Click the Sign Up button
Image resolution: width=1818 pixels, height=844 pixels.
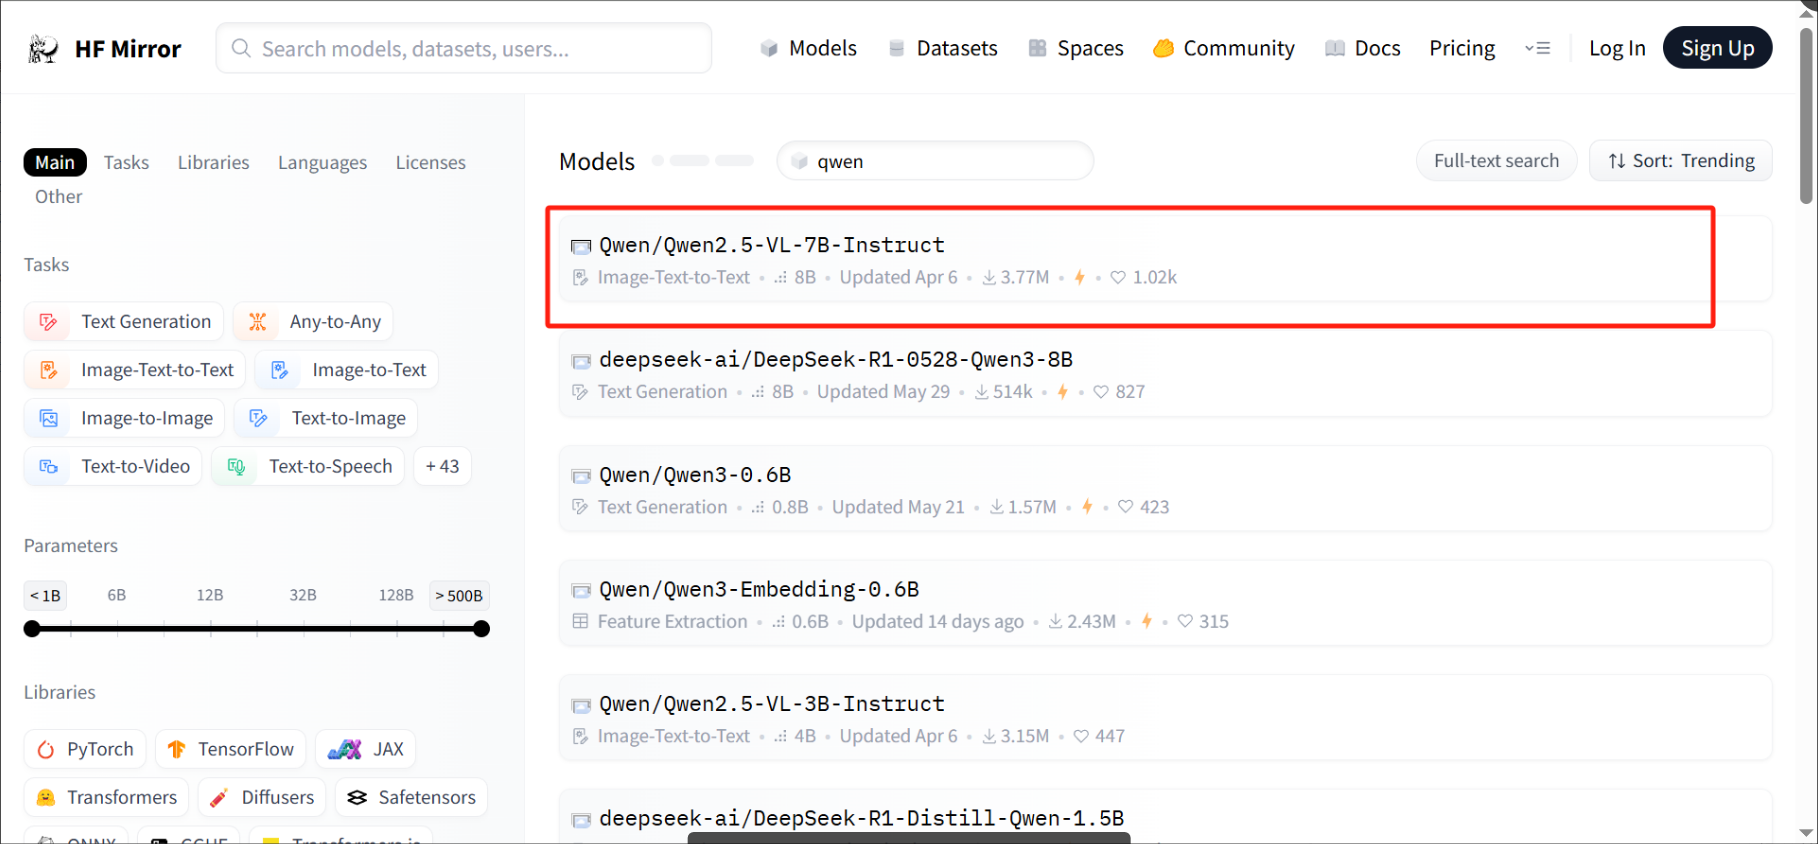pos(1717,48)
